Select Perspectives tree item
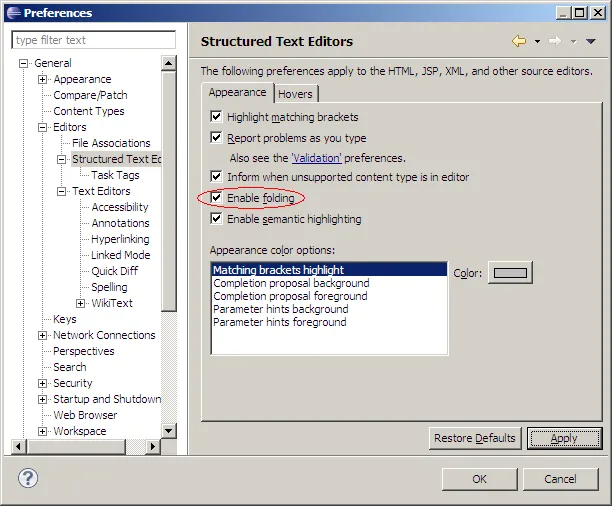The image size is (612, 506). point(84,351)
